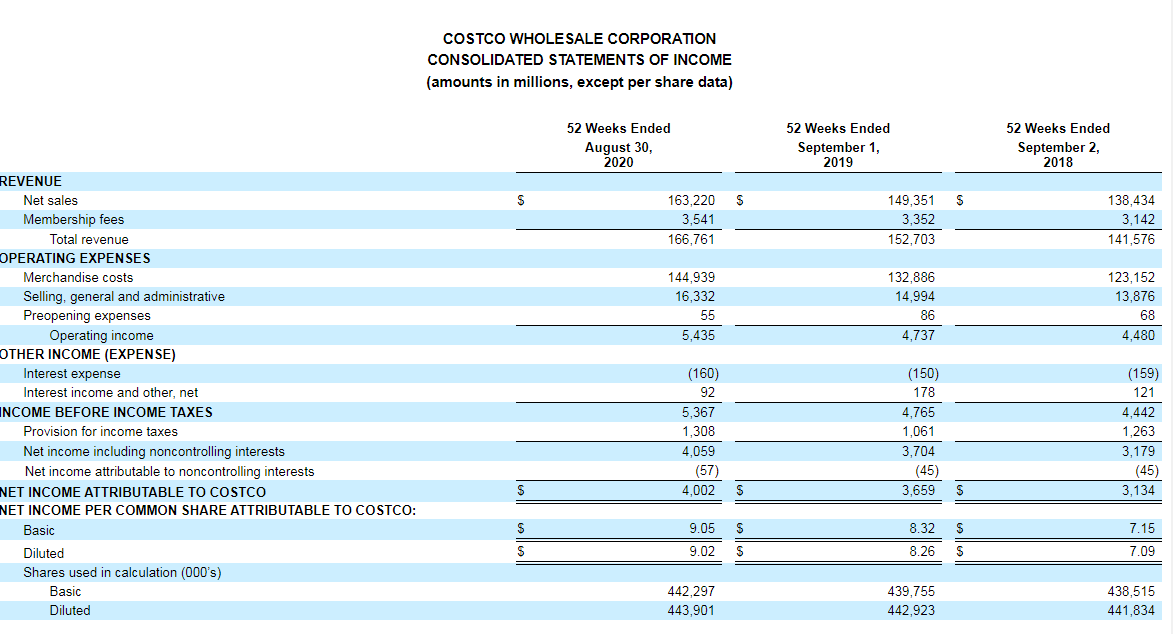Select Costco net income value 4,002

coord(698,490)
